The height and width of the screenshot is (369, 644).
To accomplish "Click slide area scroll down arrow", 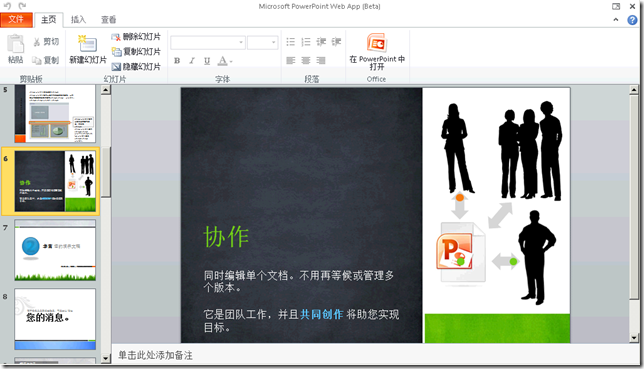I will click(x=634, y=338).
